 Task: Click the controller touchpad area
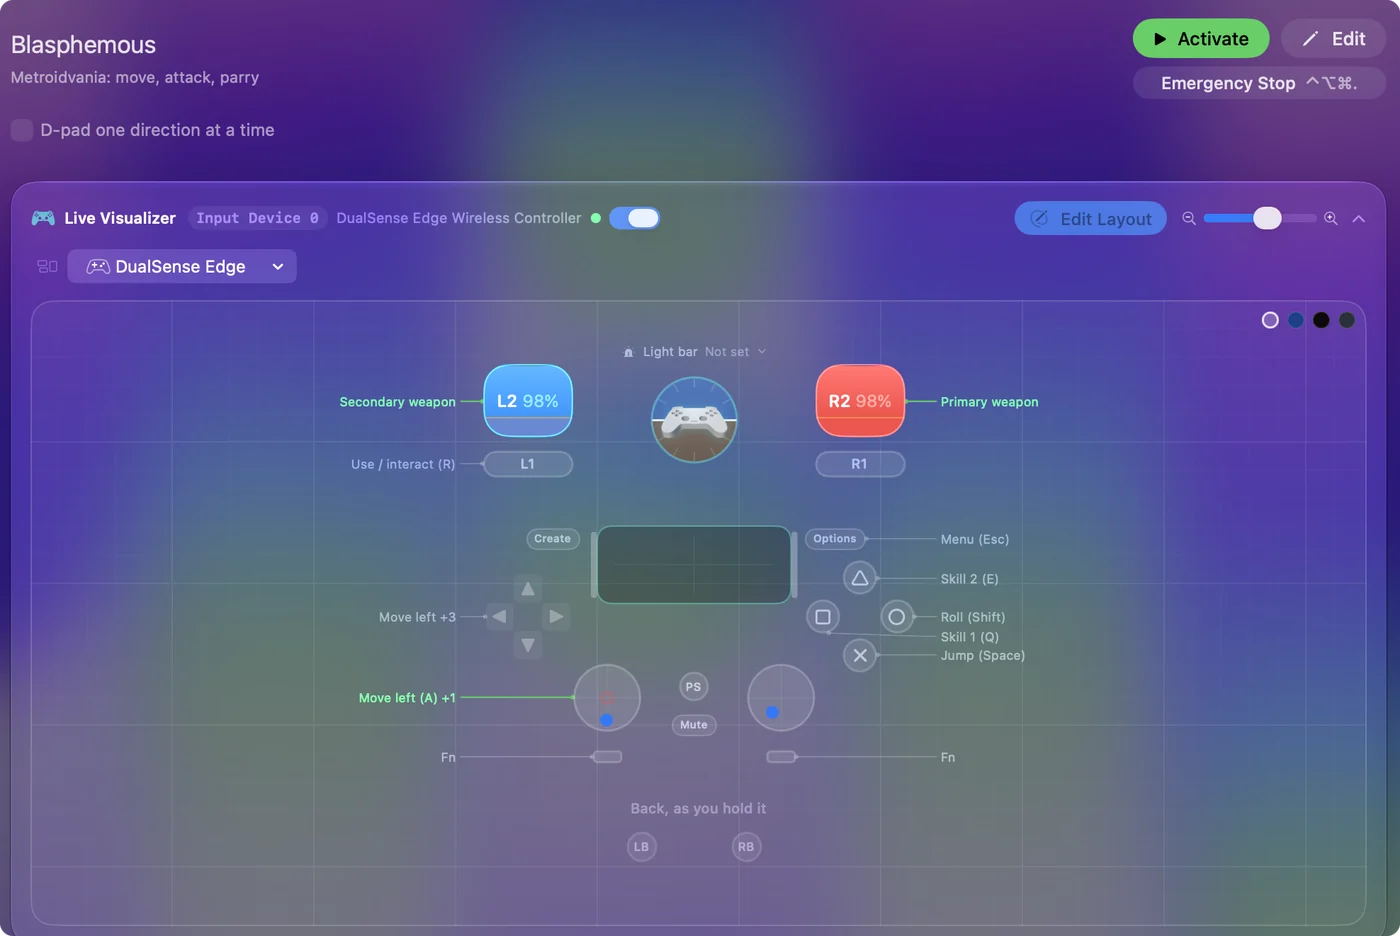pos(694,565)
